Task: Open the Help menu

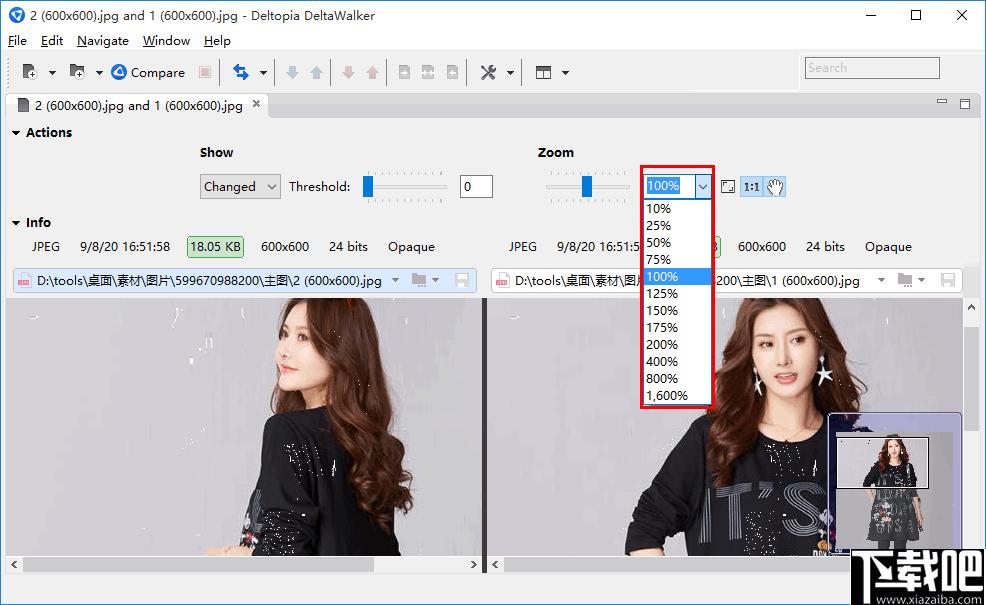Action: (218, 41)
